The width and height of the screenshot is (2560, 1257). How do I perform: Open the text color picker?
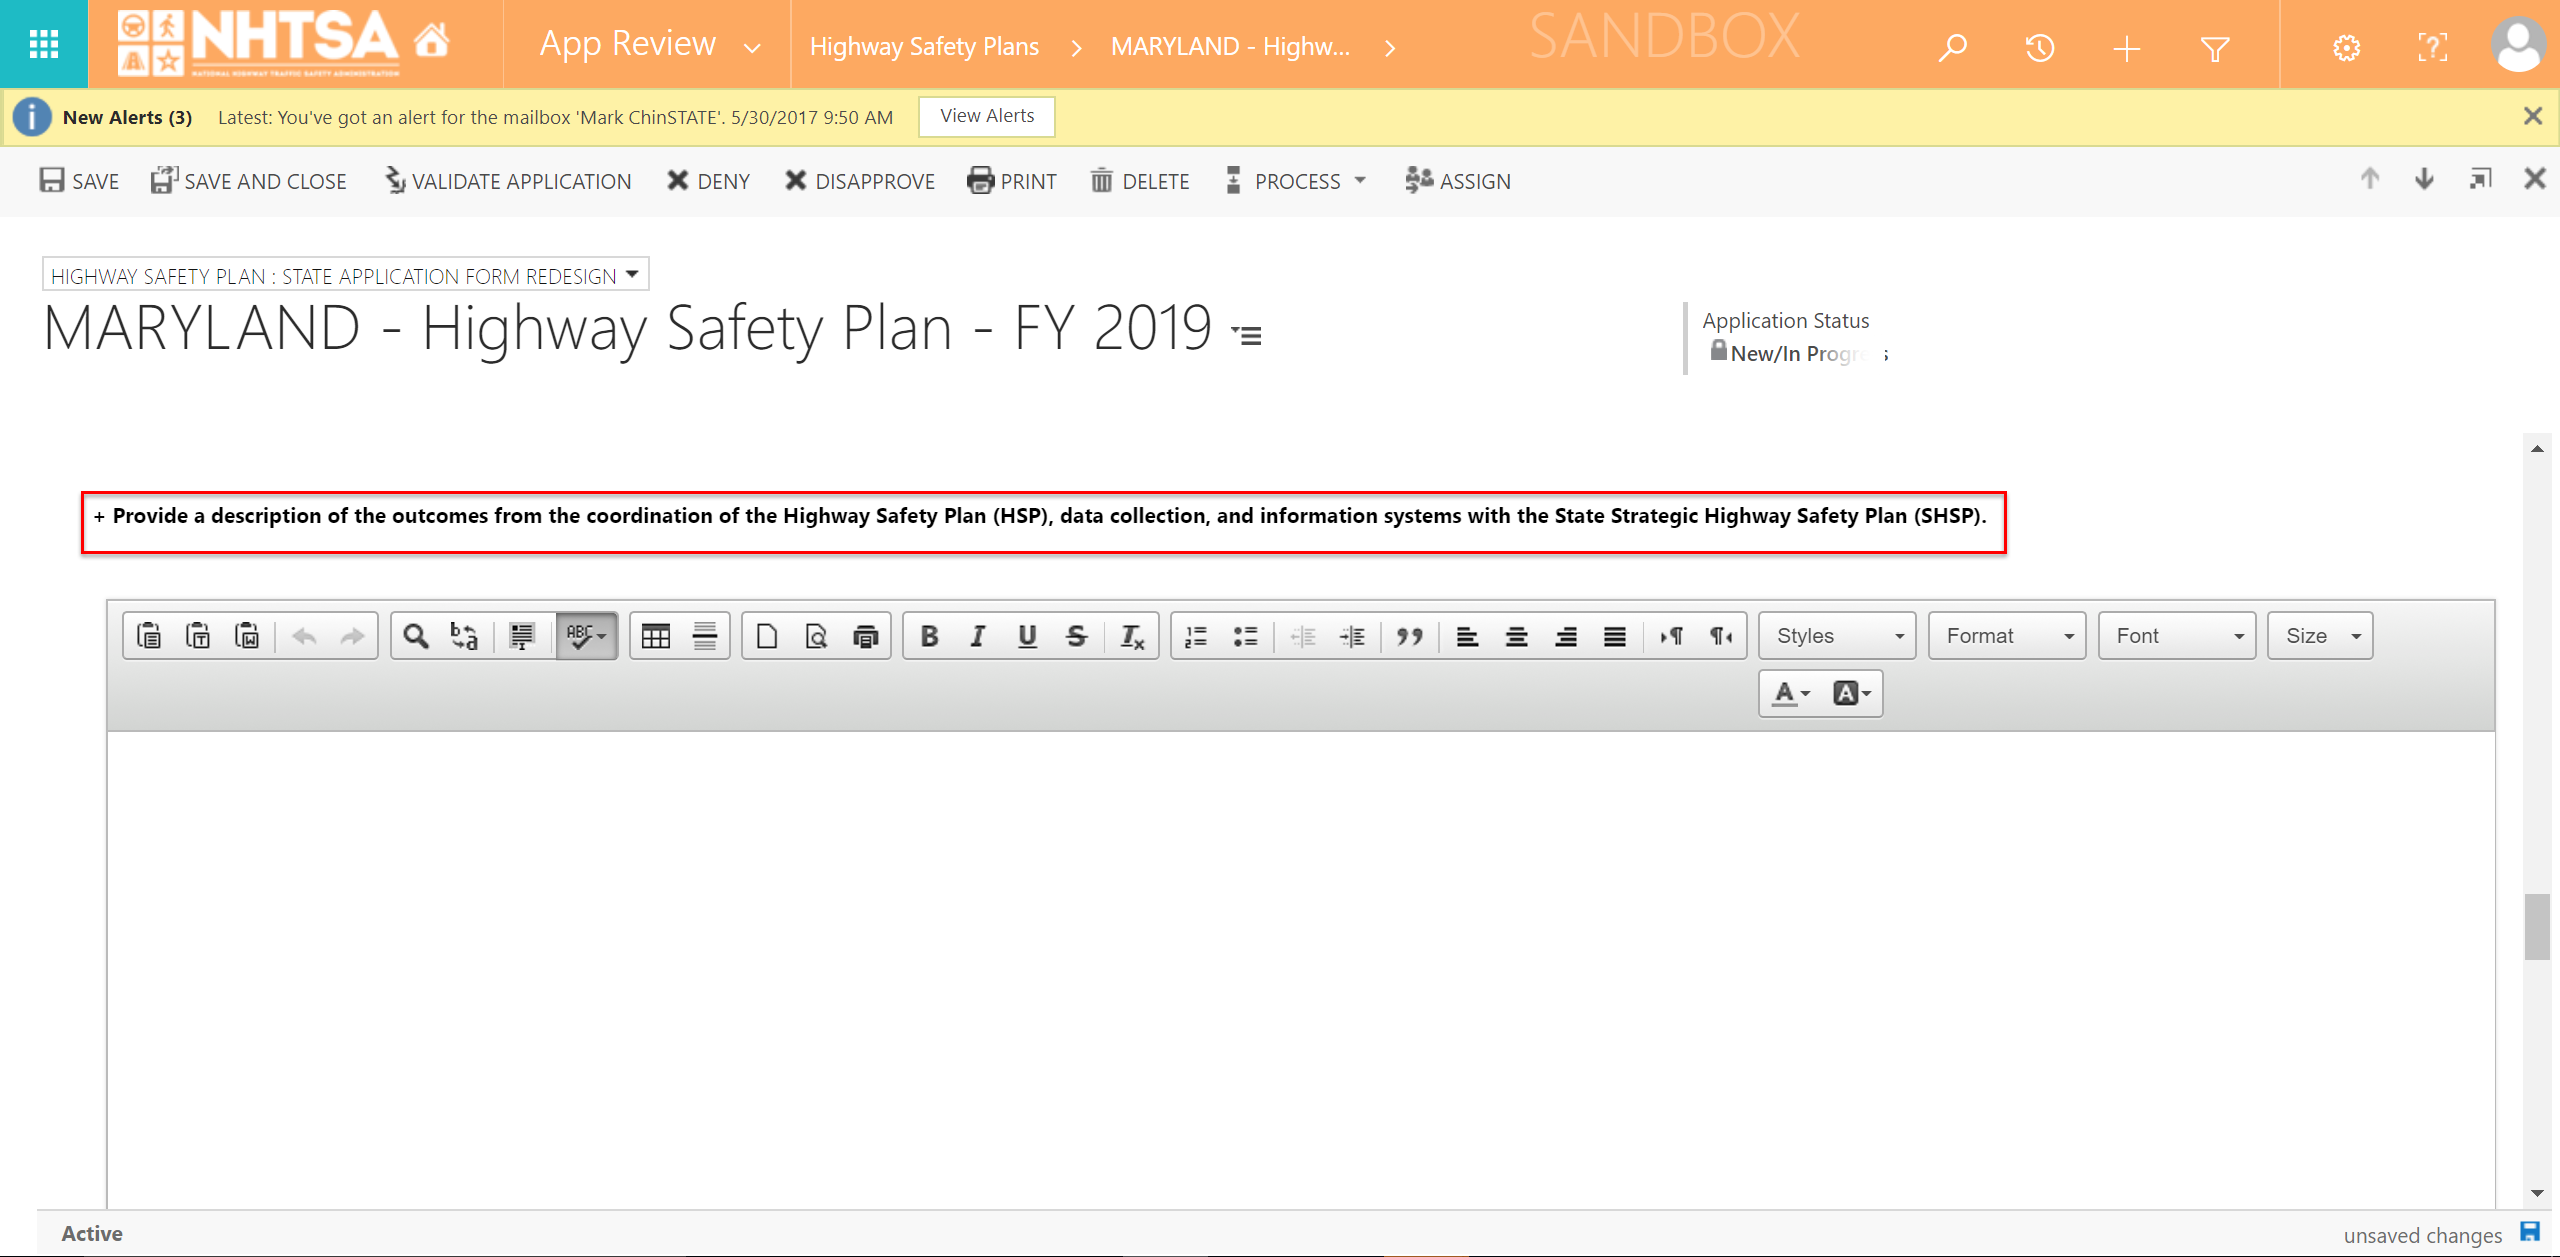tap(1791, 693)
